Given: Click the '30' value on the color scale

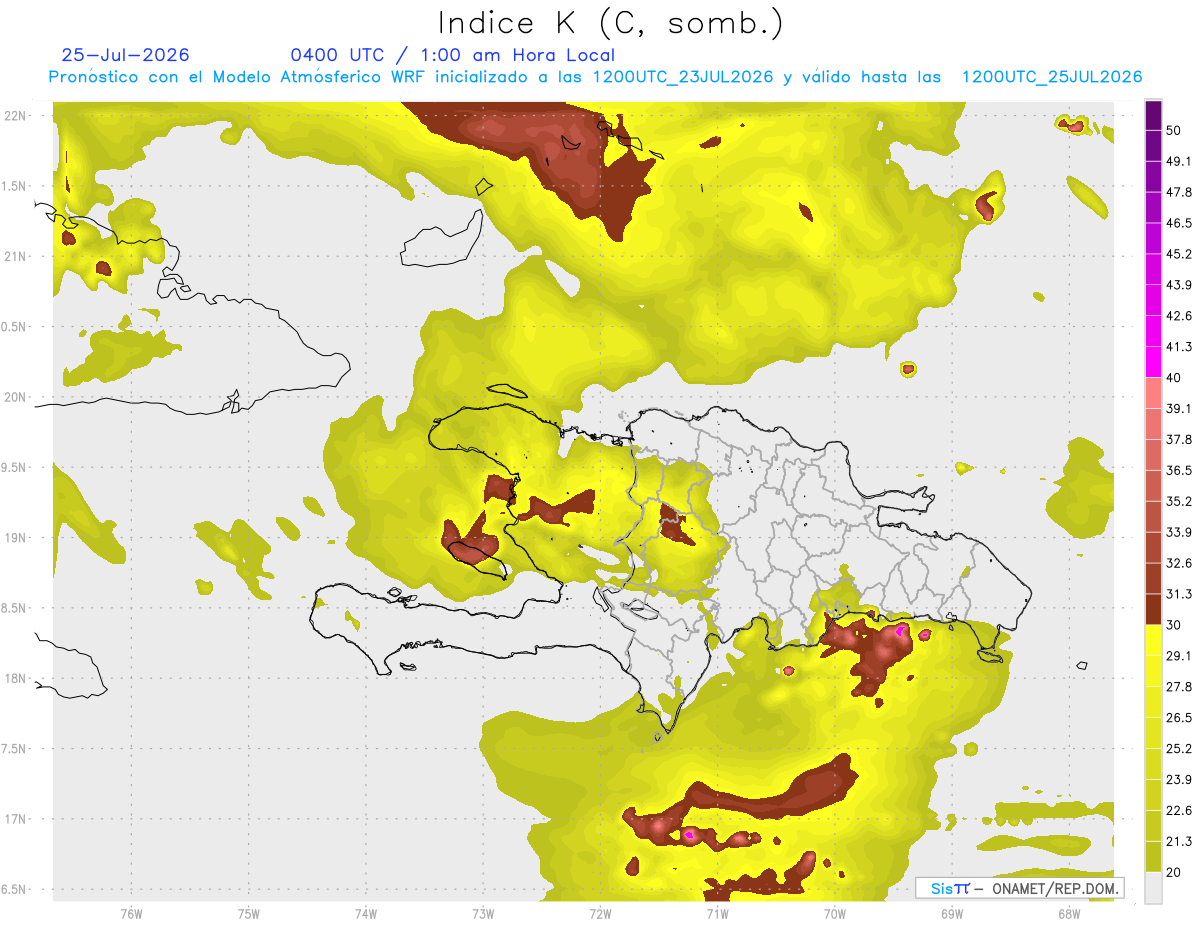Looking at the screenshot, I should coord(1176,625).
